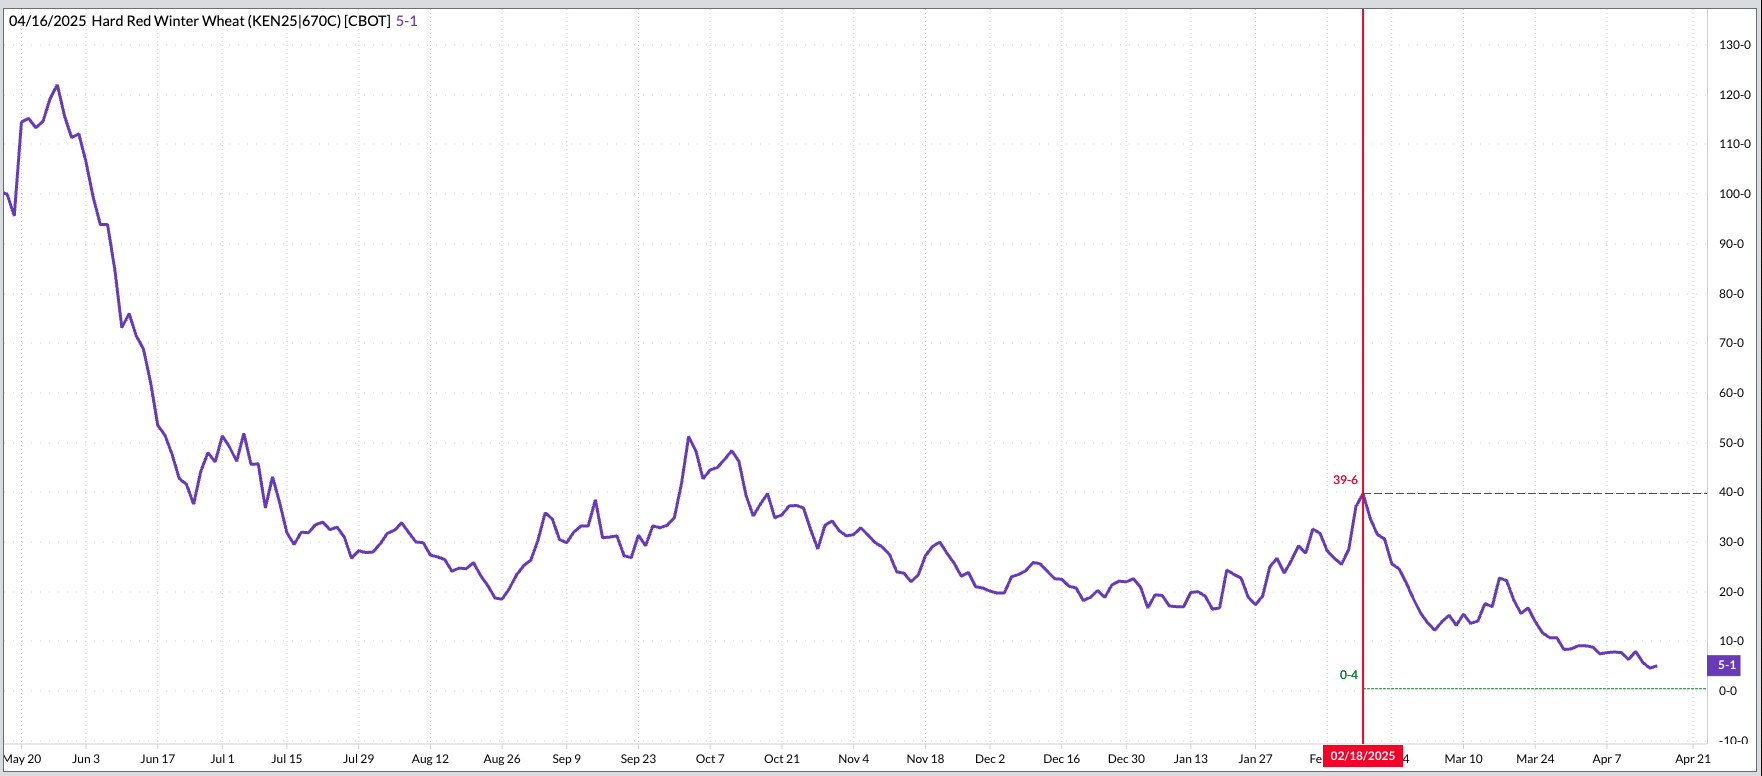
Task: Click the Sep 23 label on time axis
Action: [638, 759]
